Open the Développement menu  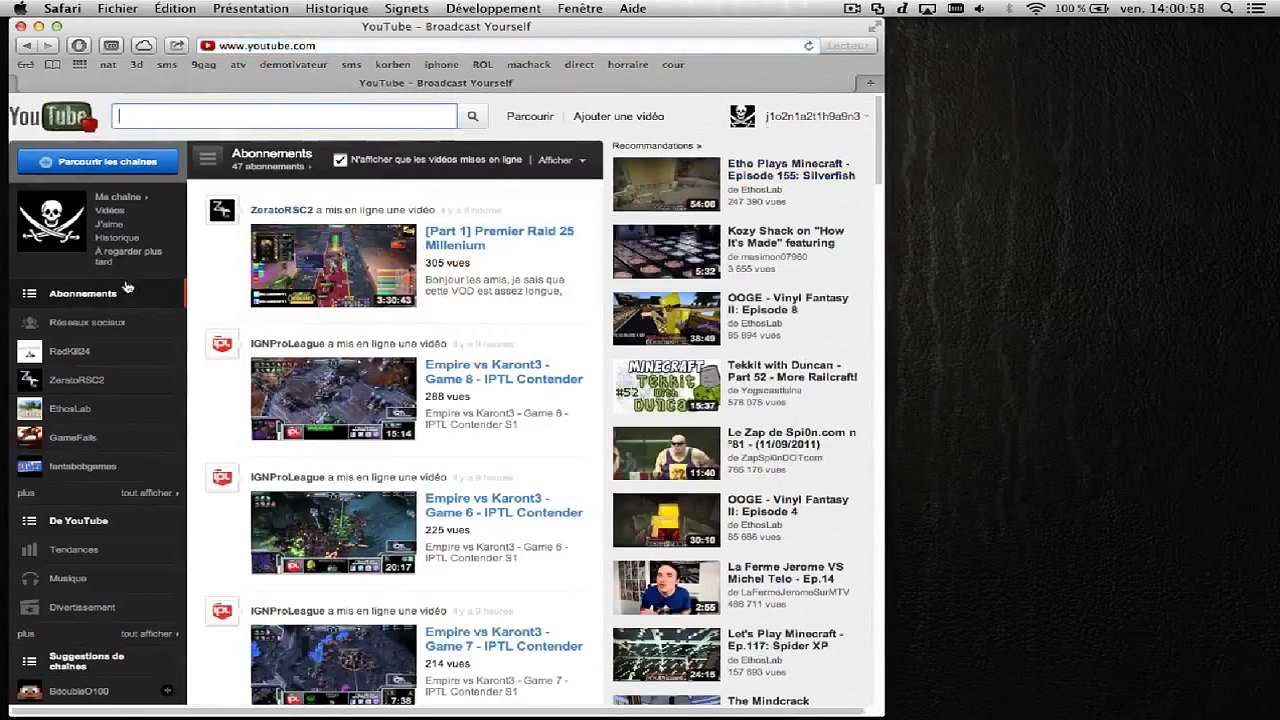[493, 9]
